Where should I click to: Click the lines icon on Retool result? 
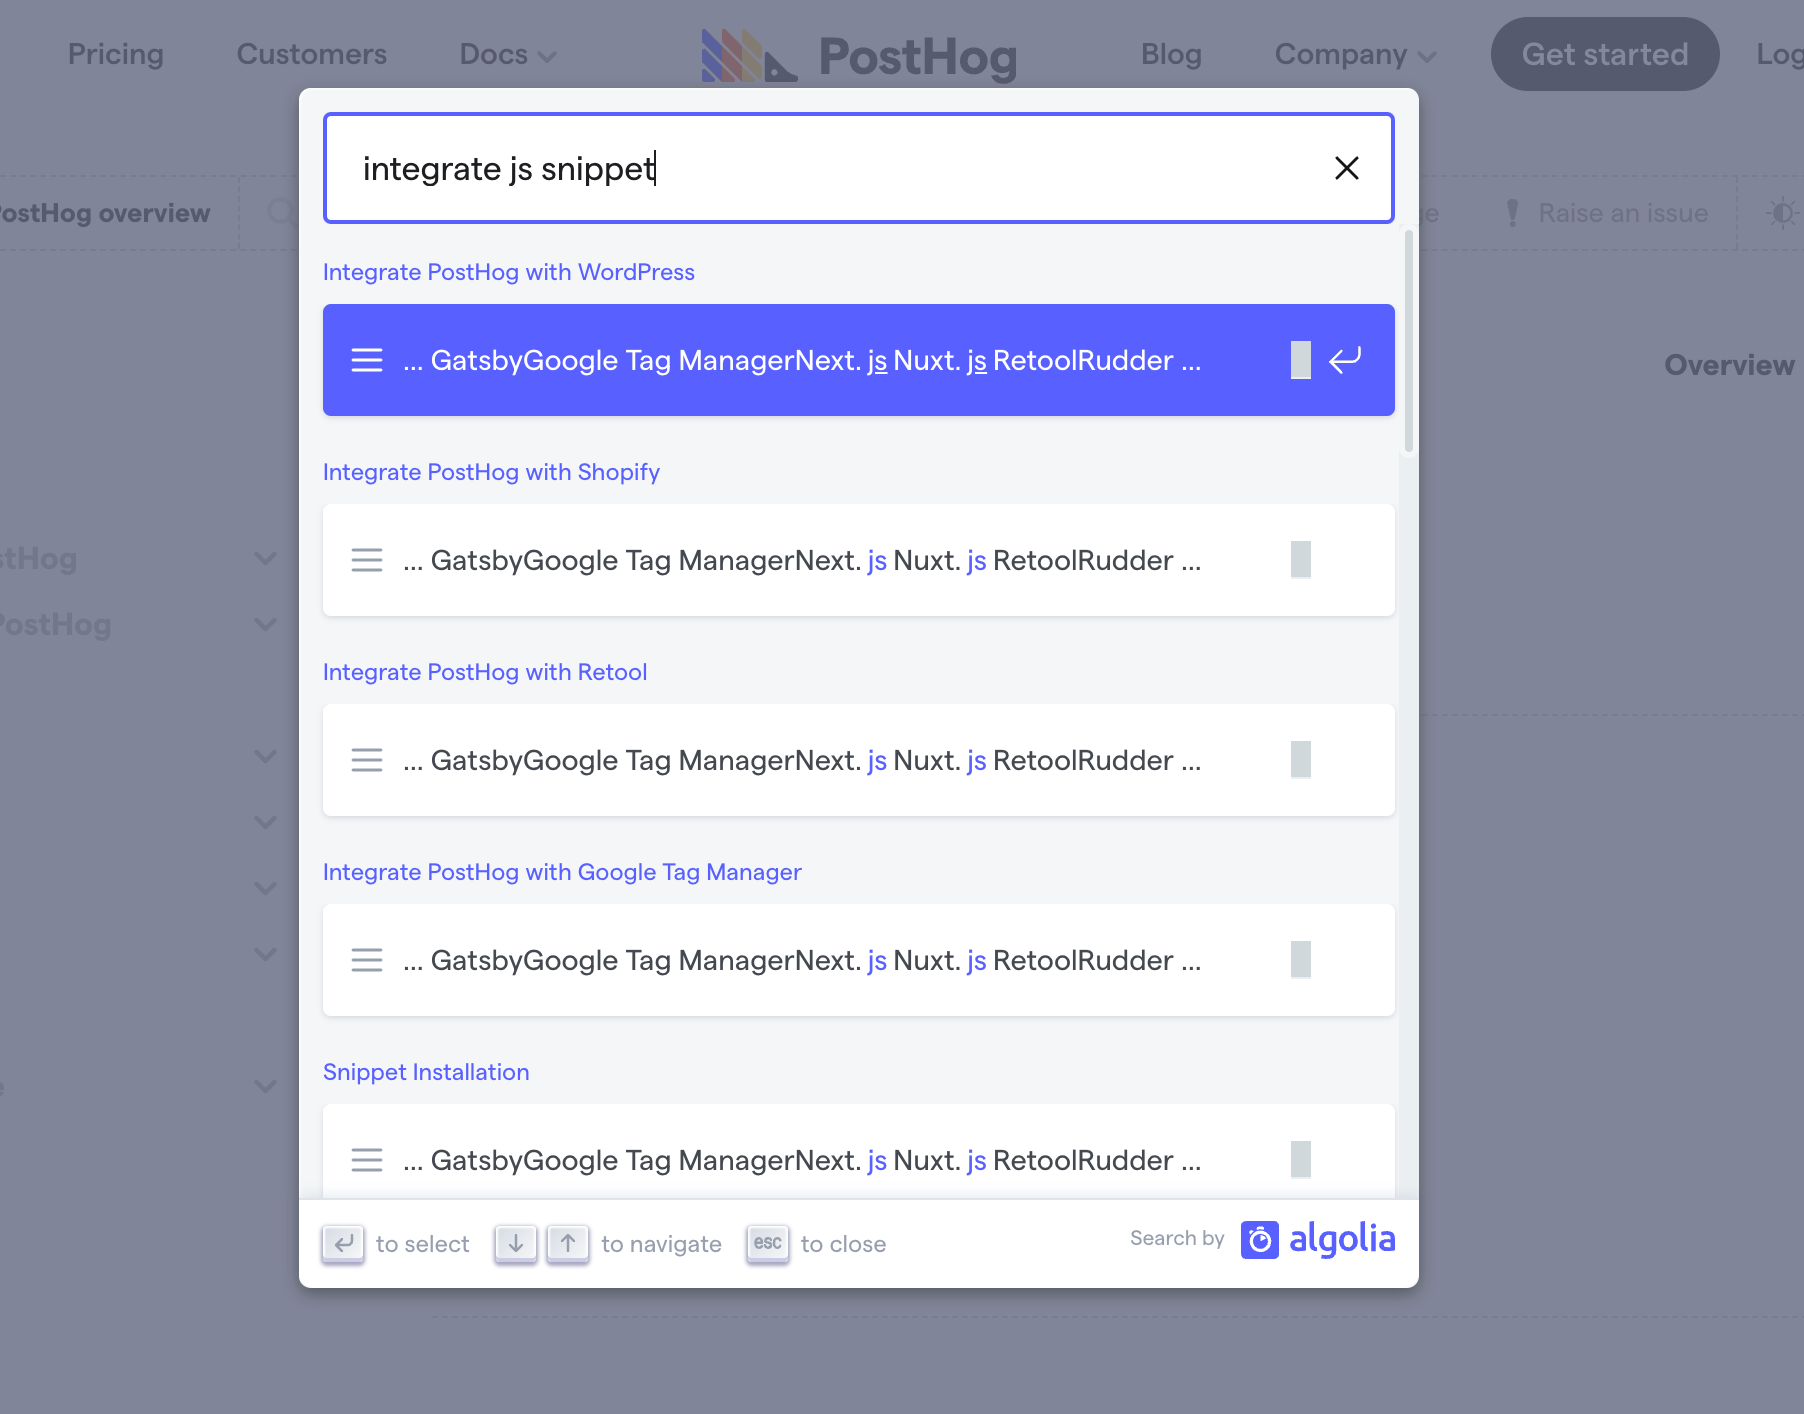pyautogui.click(x=367, y=760)
